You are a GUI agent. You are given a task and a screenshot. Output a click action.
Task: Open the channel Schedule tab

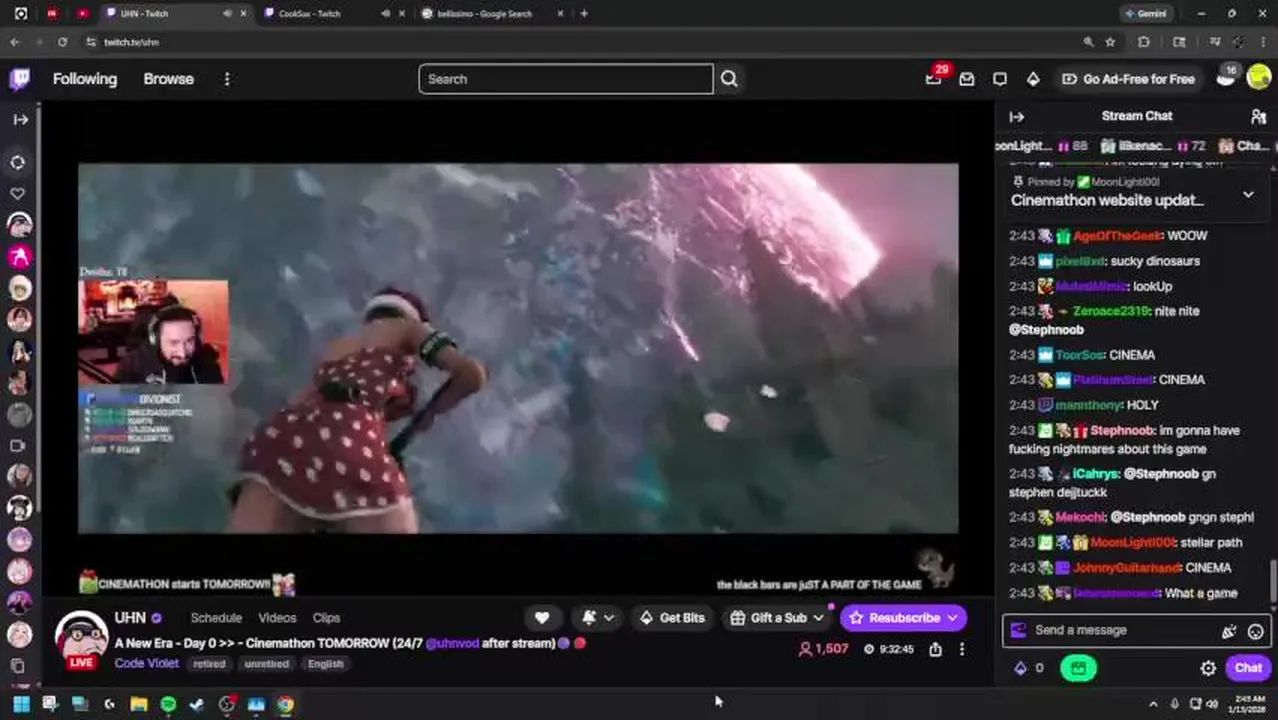pos(216,618)
